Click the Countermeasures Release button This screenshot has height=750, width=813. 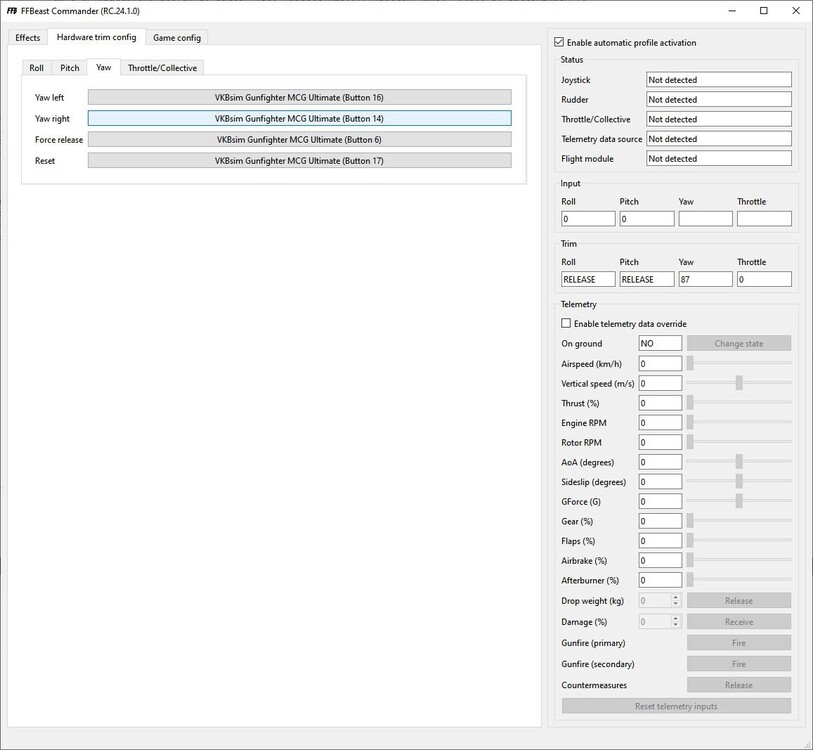(x=739, y=685)
